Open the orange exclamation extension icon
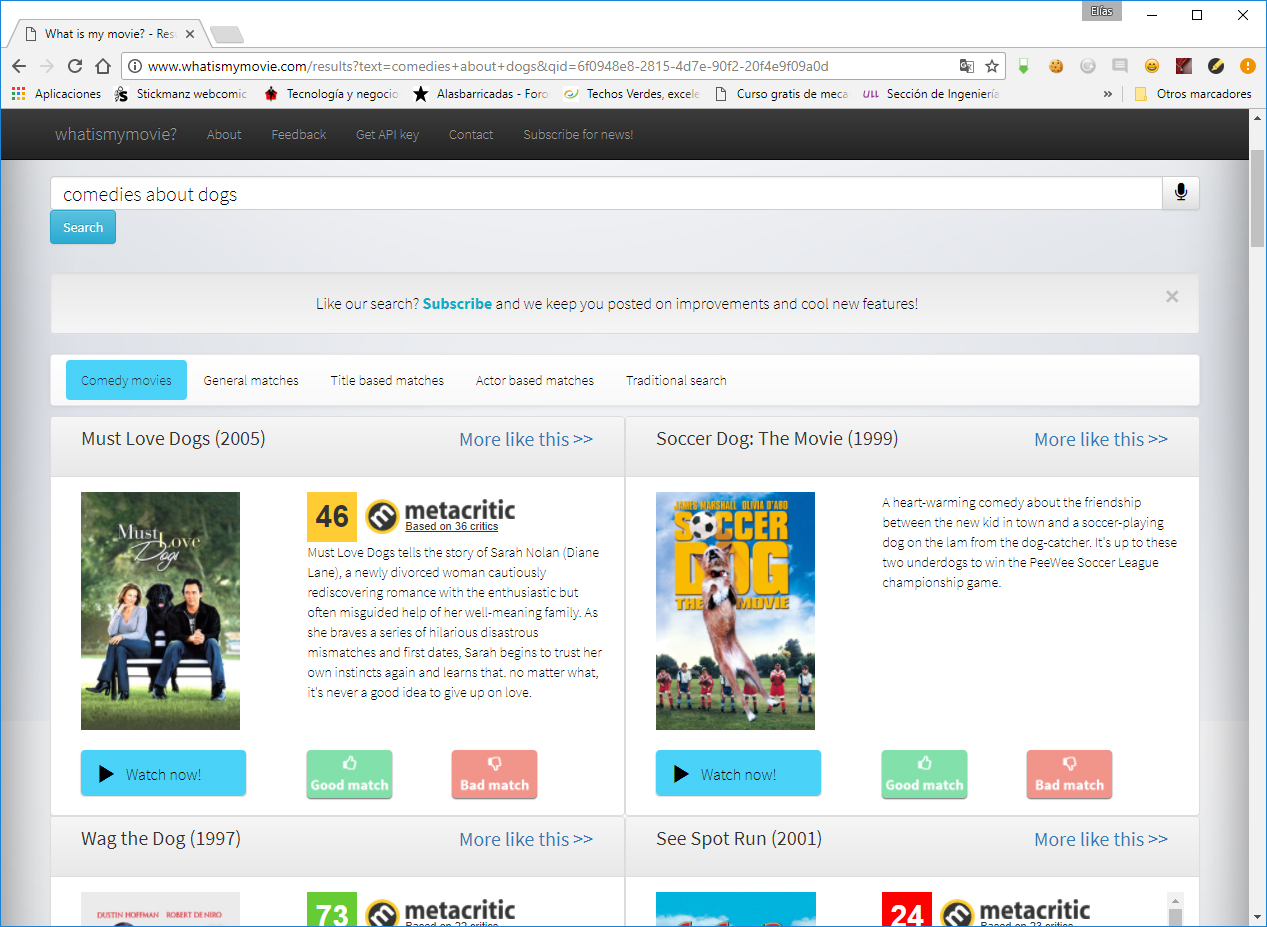 point(1246,66)
